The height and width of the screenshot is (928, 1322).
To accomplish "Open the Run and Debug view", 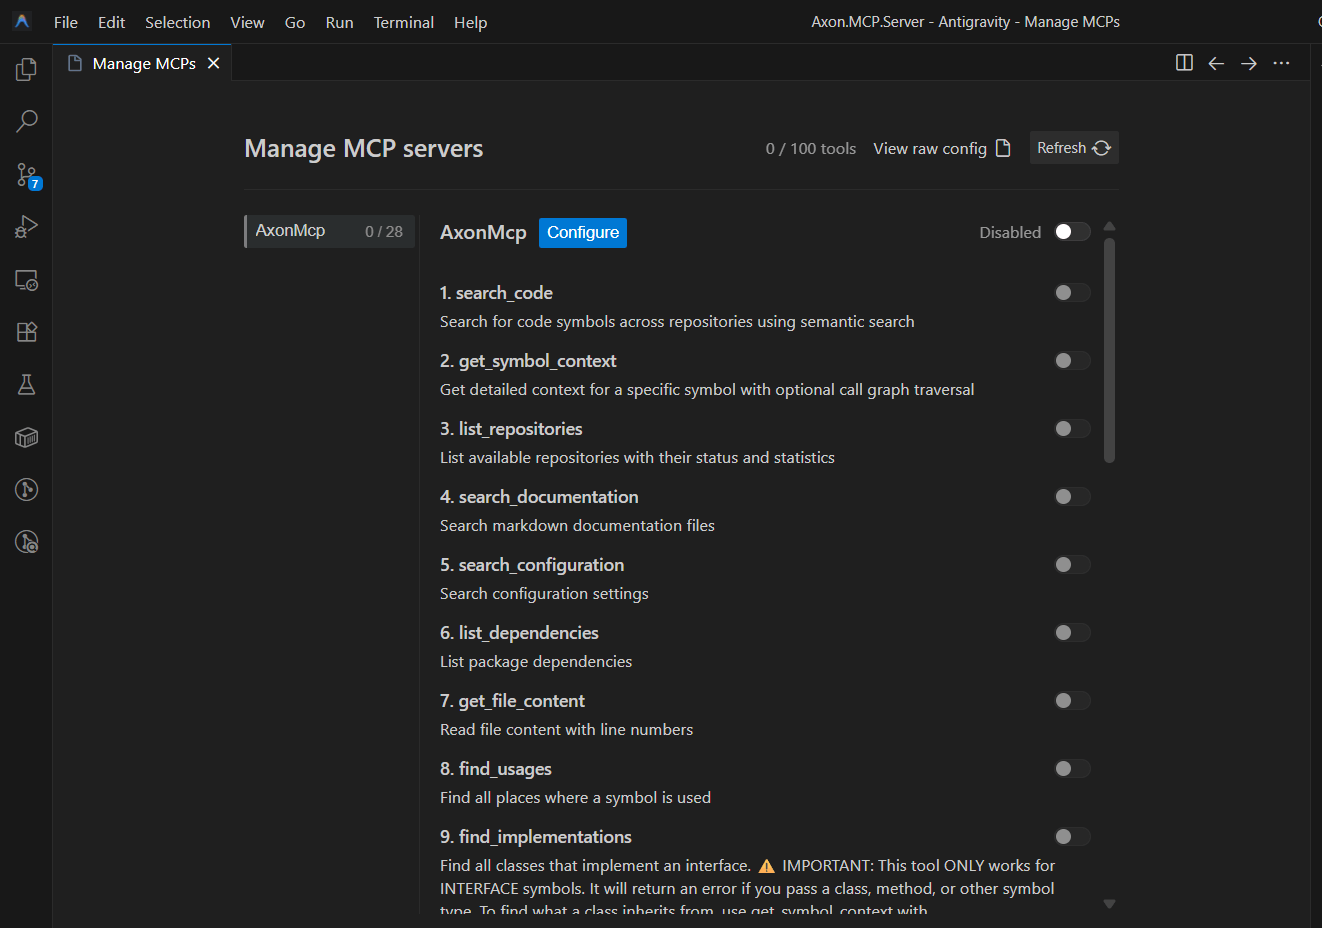I will click(26, 227).
